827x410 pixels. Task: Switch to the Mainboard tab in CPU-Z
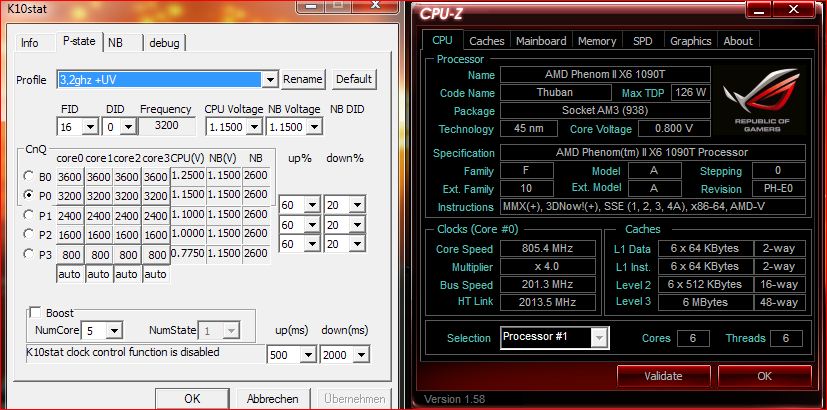(x=541, y=41)
